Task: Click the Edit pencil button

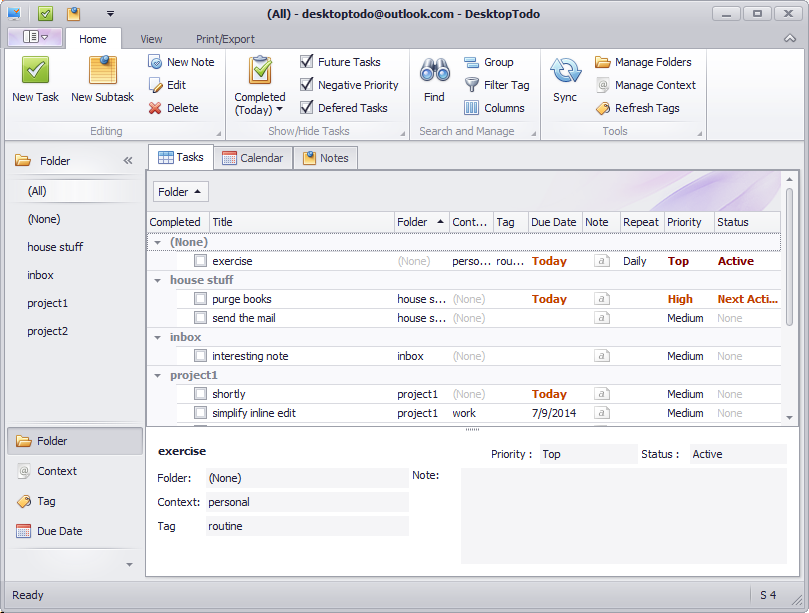Action: pyautogui.click(x=167, y=85)
